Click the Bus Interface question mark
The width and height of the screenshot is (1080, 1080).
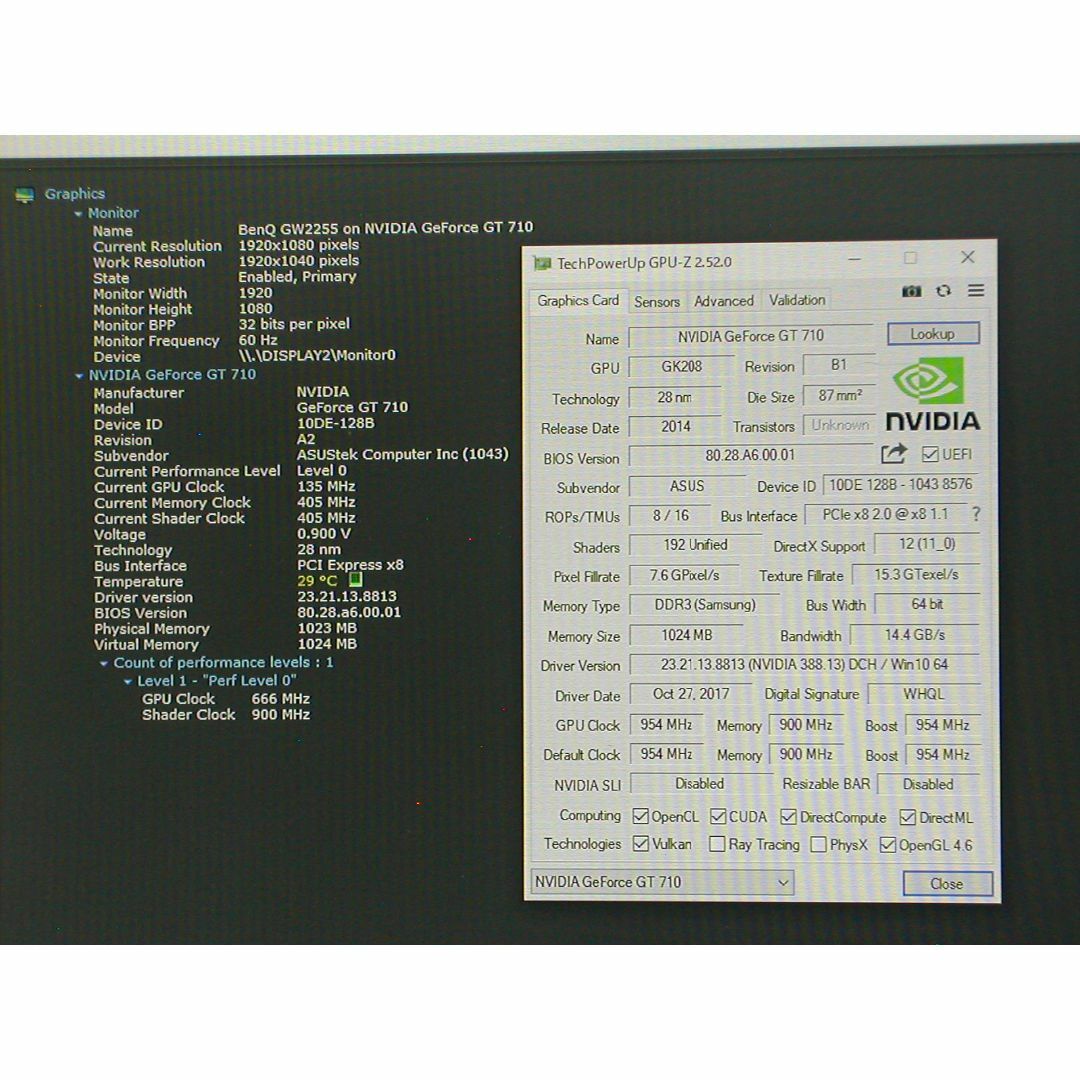975,514
